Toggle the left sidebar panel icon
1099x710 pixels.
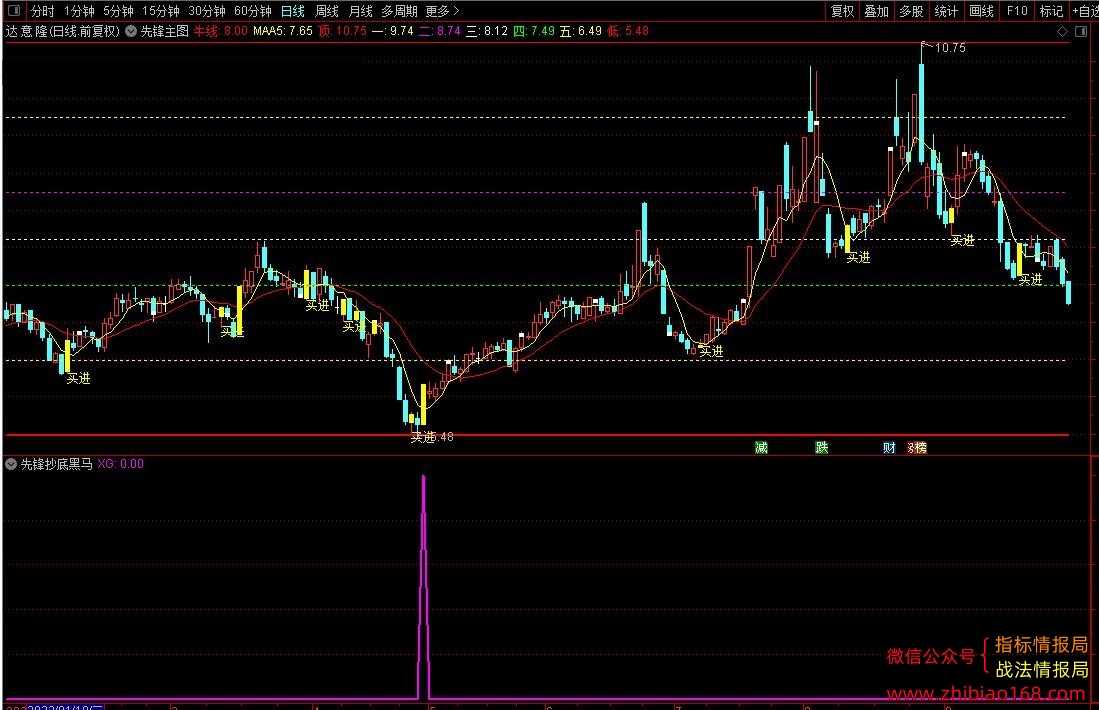pyautogui.click(x=13, y=11)
